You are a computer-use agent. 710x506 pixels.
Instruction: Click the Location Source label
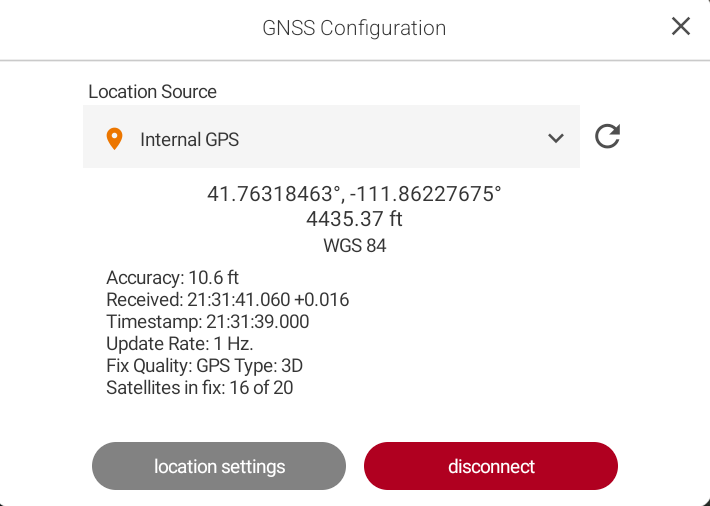click(x=152, y=92)
